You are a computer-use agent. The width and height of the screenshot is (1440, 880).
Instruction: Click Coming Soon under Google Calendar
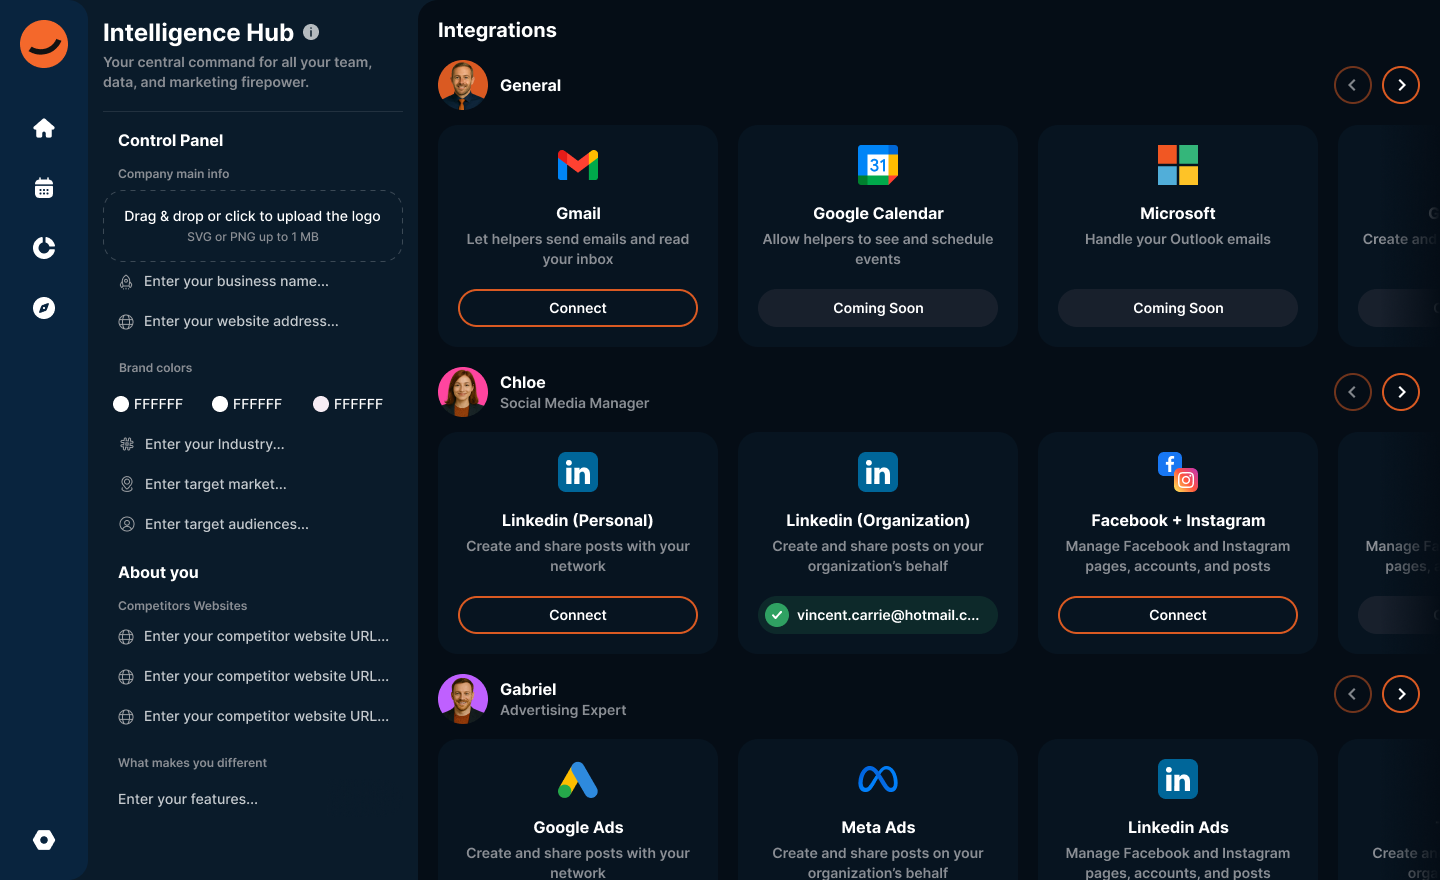coord(878,308)
